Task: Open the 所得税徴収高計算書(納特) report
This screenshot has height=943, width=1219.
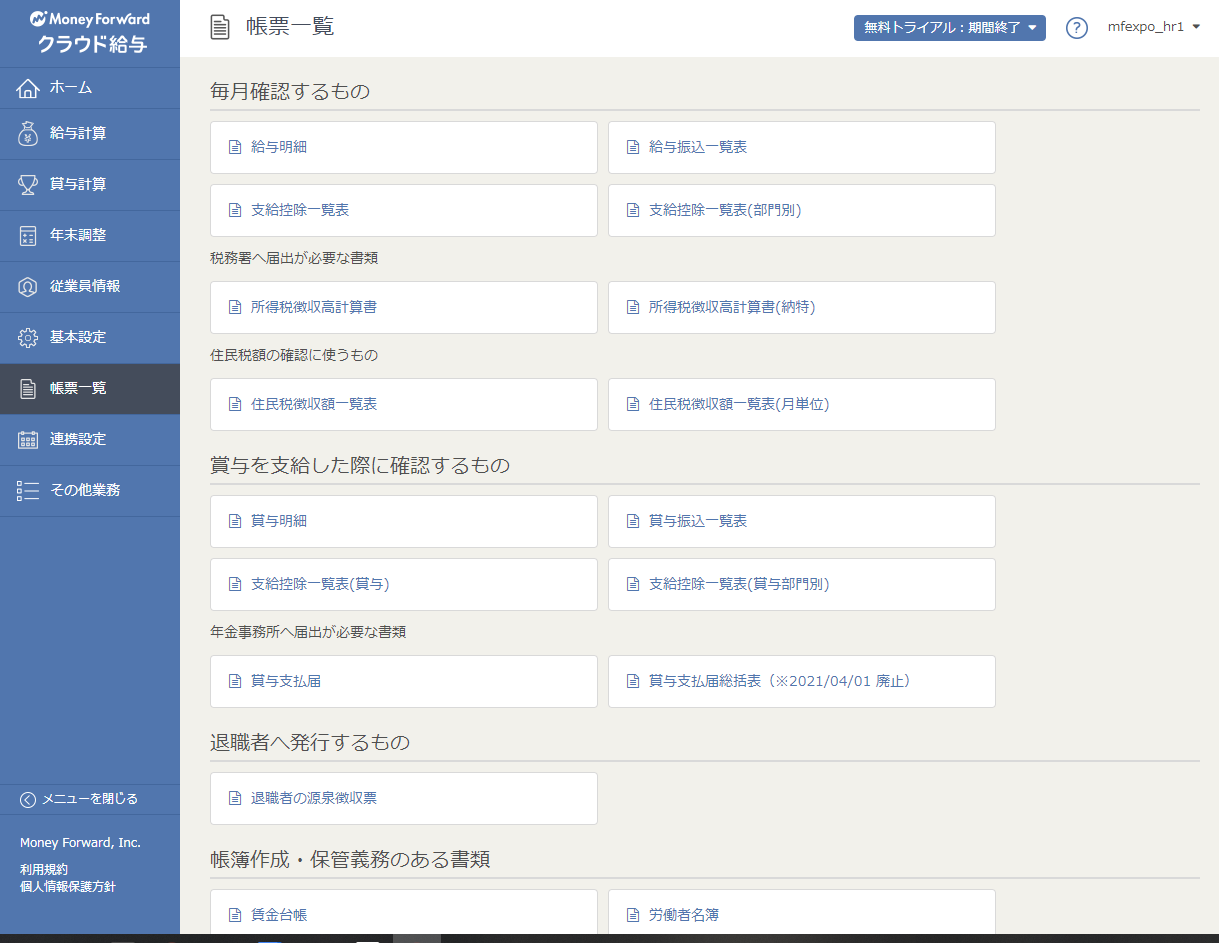Action: 801,307
